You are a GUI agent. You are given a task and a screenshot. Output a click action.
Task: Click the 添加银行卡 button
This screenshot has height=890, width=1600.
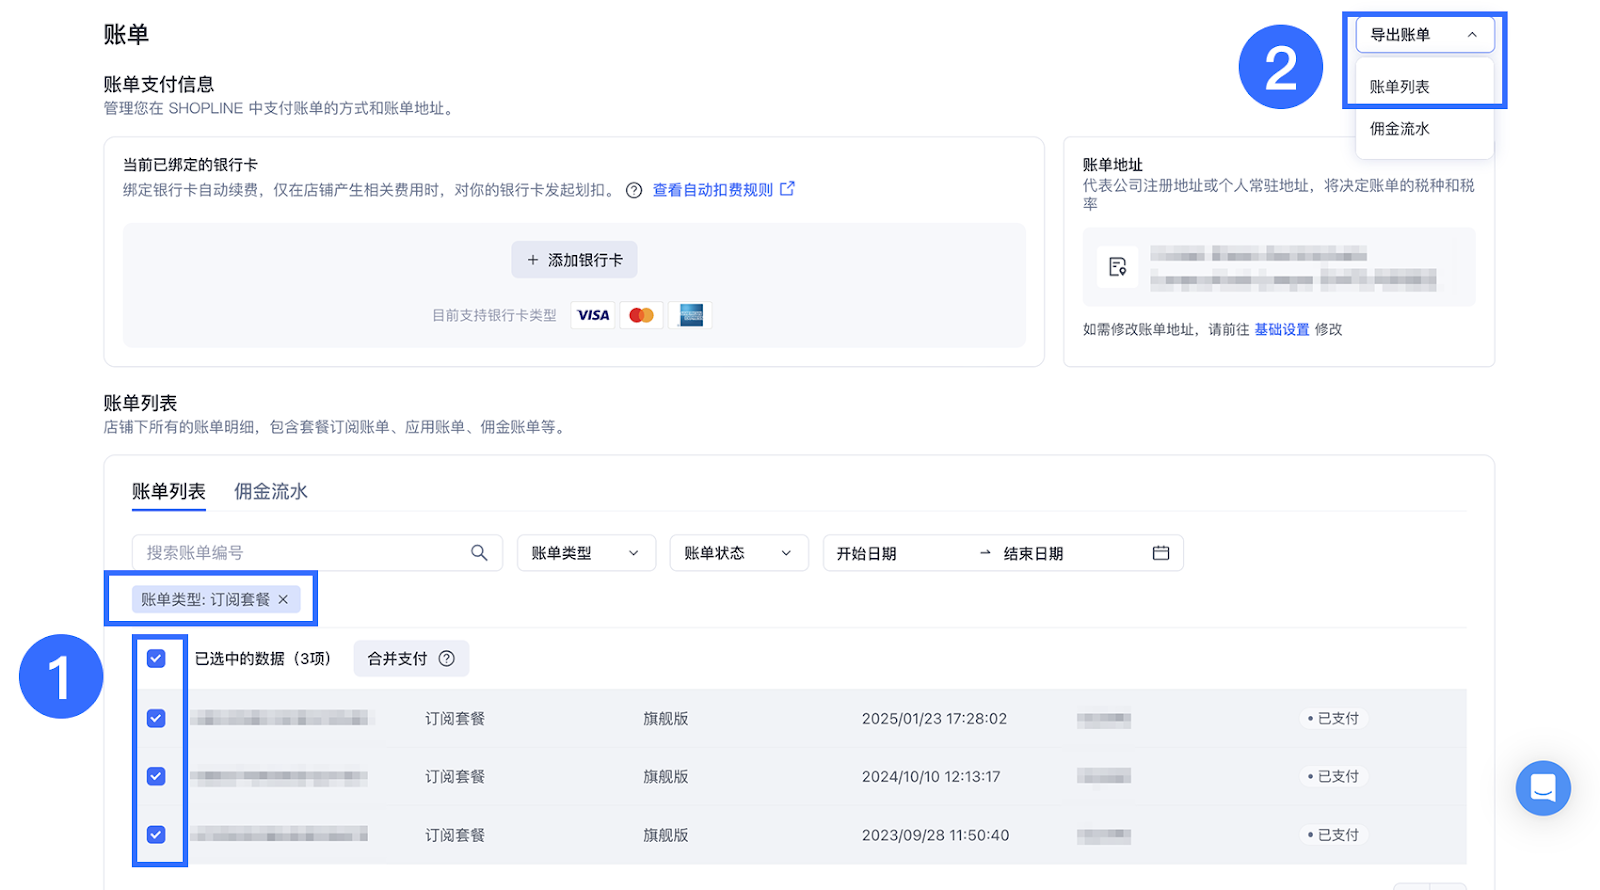pyautogui.click(x=574, y=260)
